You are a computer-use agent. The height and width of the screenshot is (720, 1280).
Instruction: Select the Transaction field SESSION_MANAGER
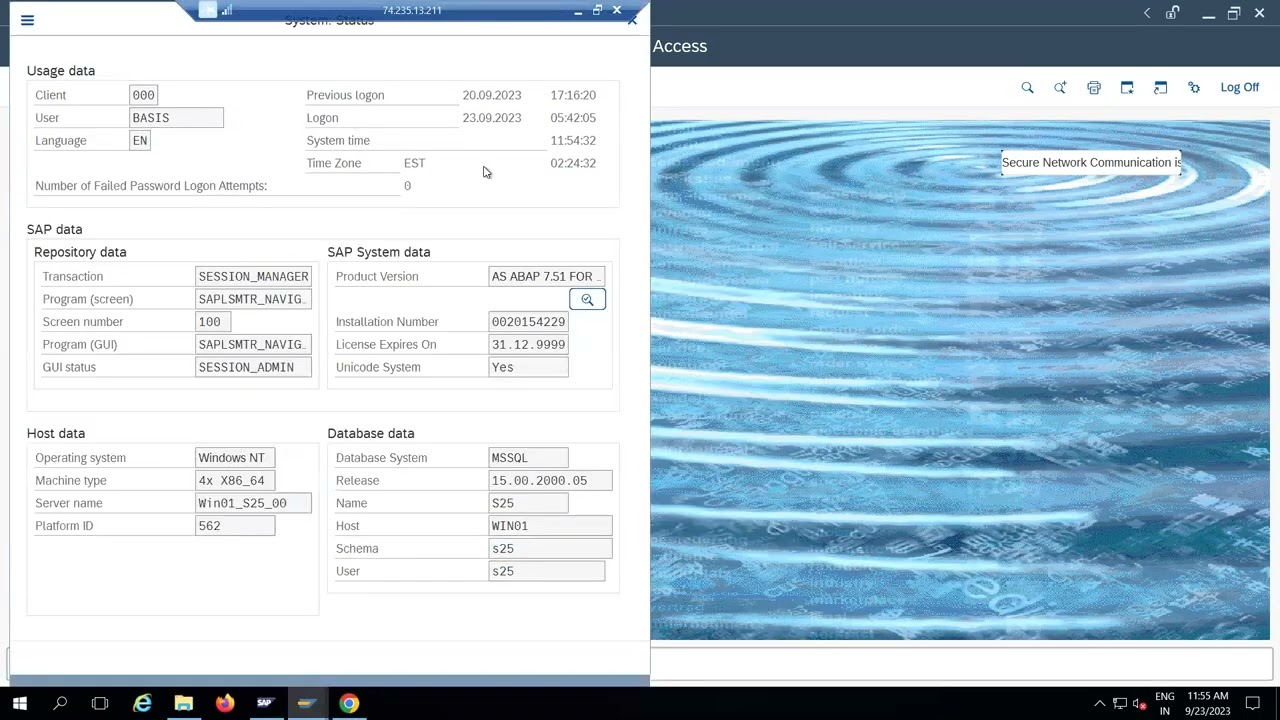point(253,277)
